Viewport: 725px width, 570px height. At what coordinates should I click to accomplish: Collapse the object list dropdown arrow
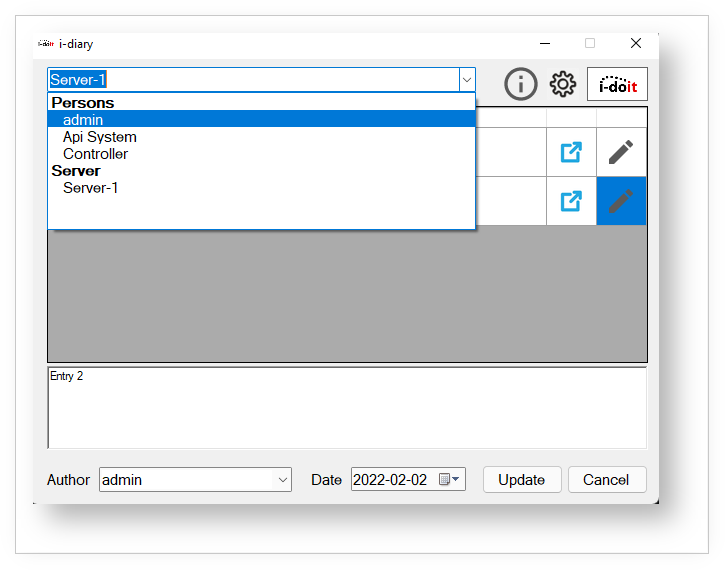466,80
